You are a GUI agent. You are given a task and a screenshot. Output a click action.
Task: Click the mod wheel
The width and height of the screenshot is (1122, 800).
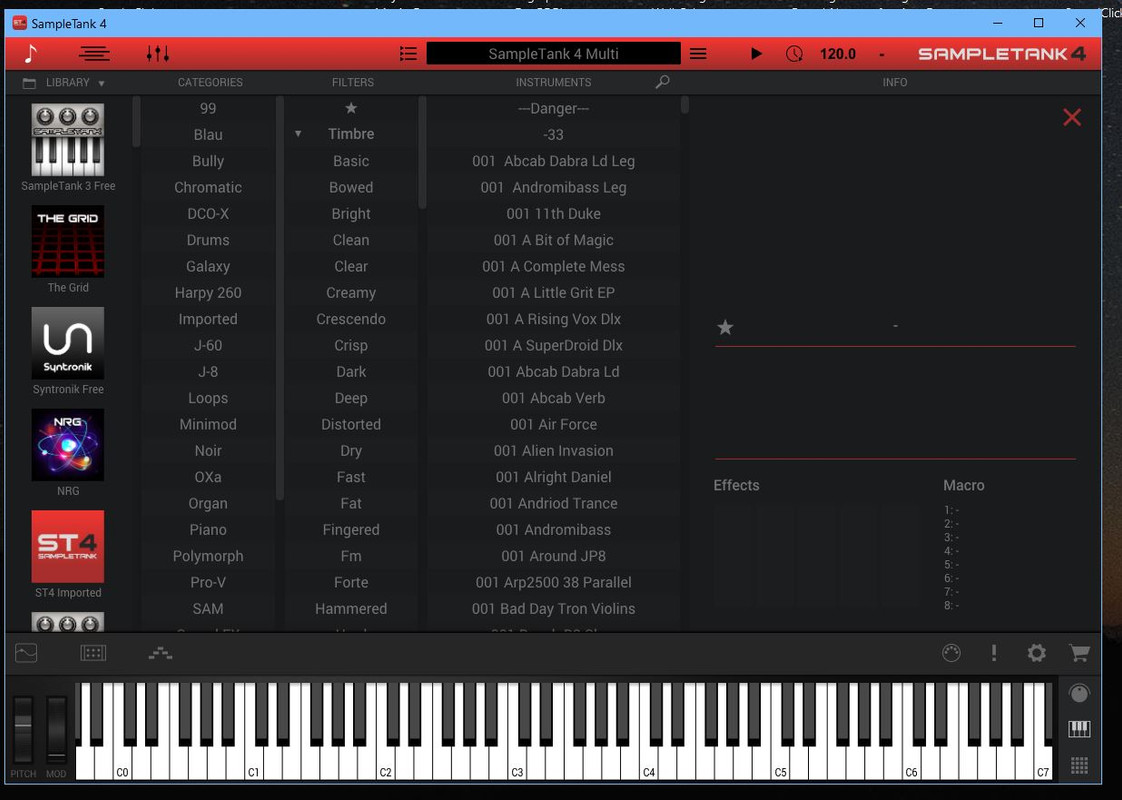pyautogui.click(x=56, y=730)
